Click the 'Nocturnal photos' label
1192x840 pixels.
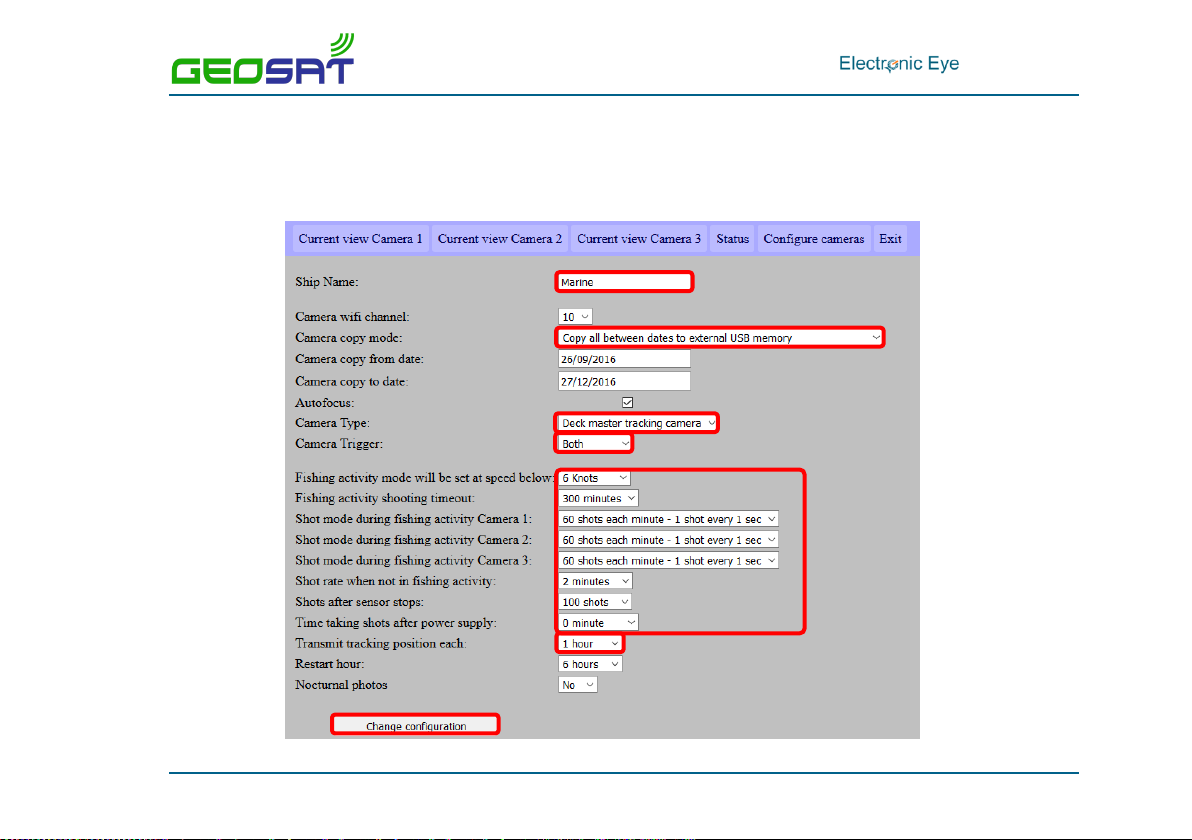[341, 685]
